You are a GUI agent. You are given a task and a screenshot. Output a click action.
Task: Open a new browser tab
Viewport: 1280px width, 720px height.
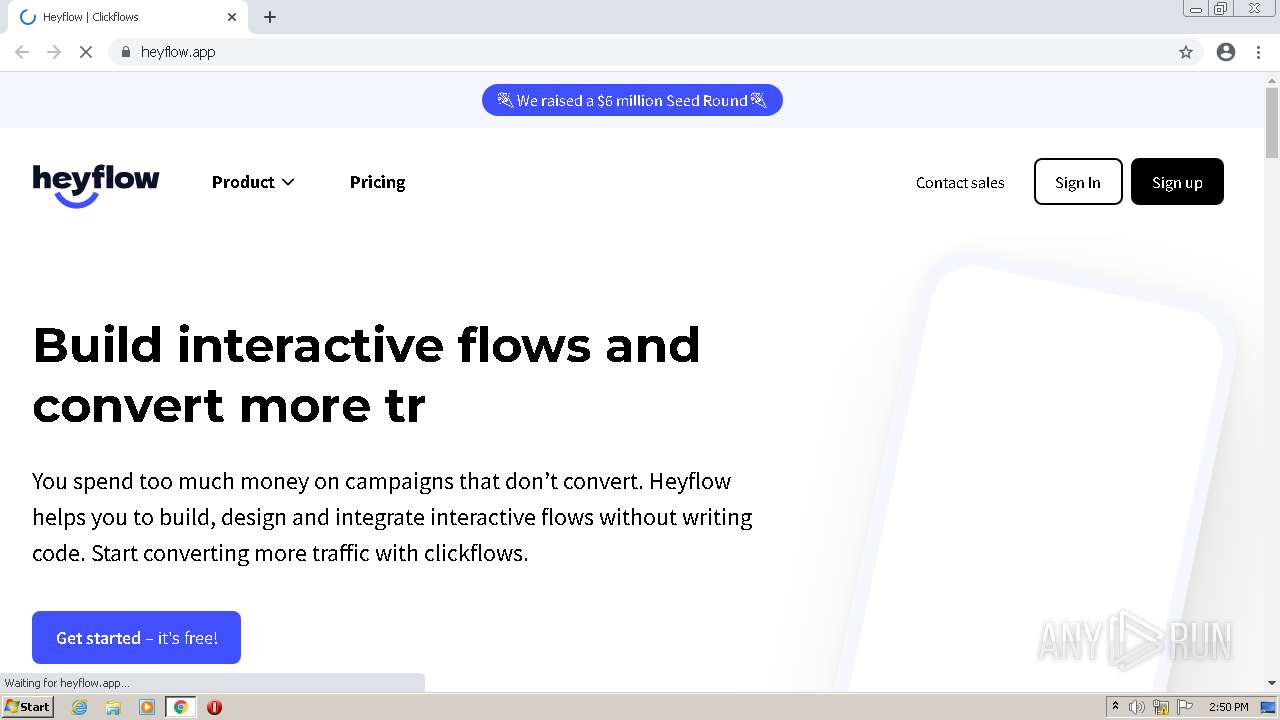(270, 17)
